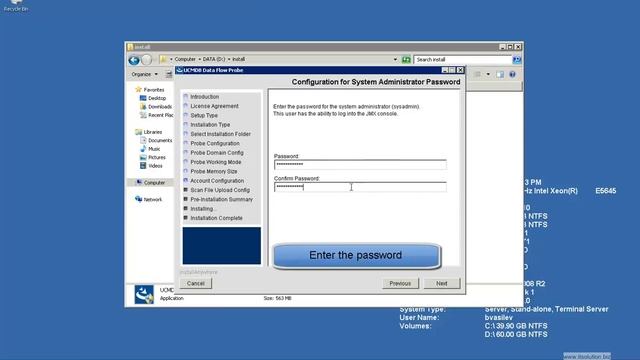Open the Recycle Bin desktop icon

point(16,5)
